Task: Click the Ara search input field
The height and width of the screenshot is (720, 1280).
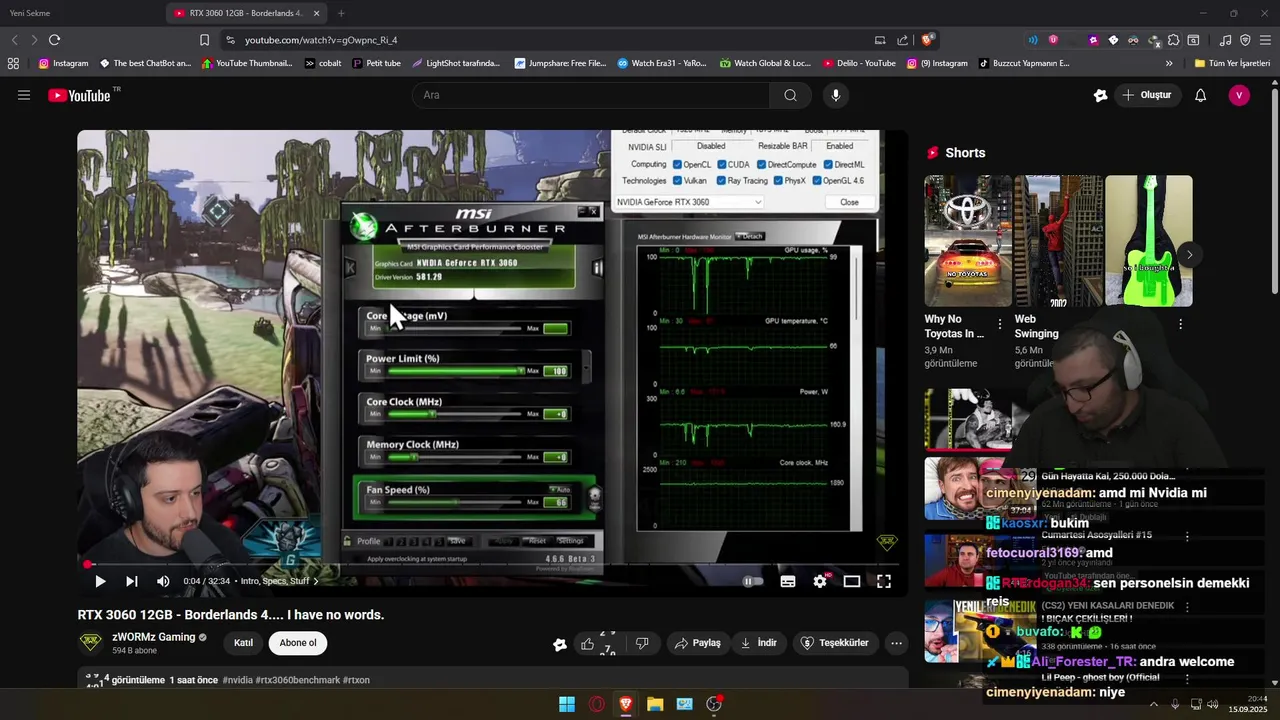Action: tap(590, 95)
